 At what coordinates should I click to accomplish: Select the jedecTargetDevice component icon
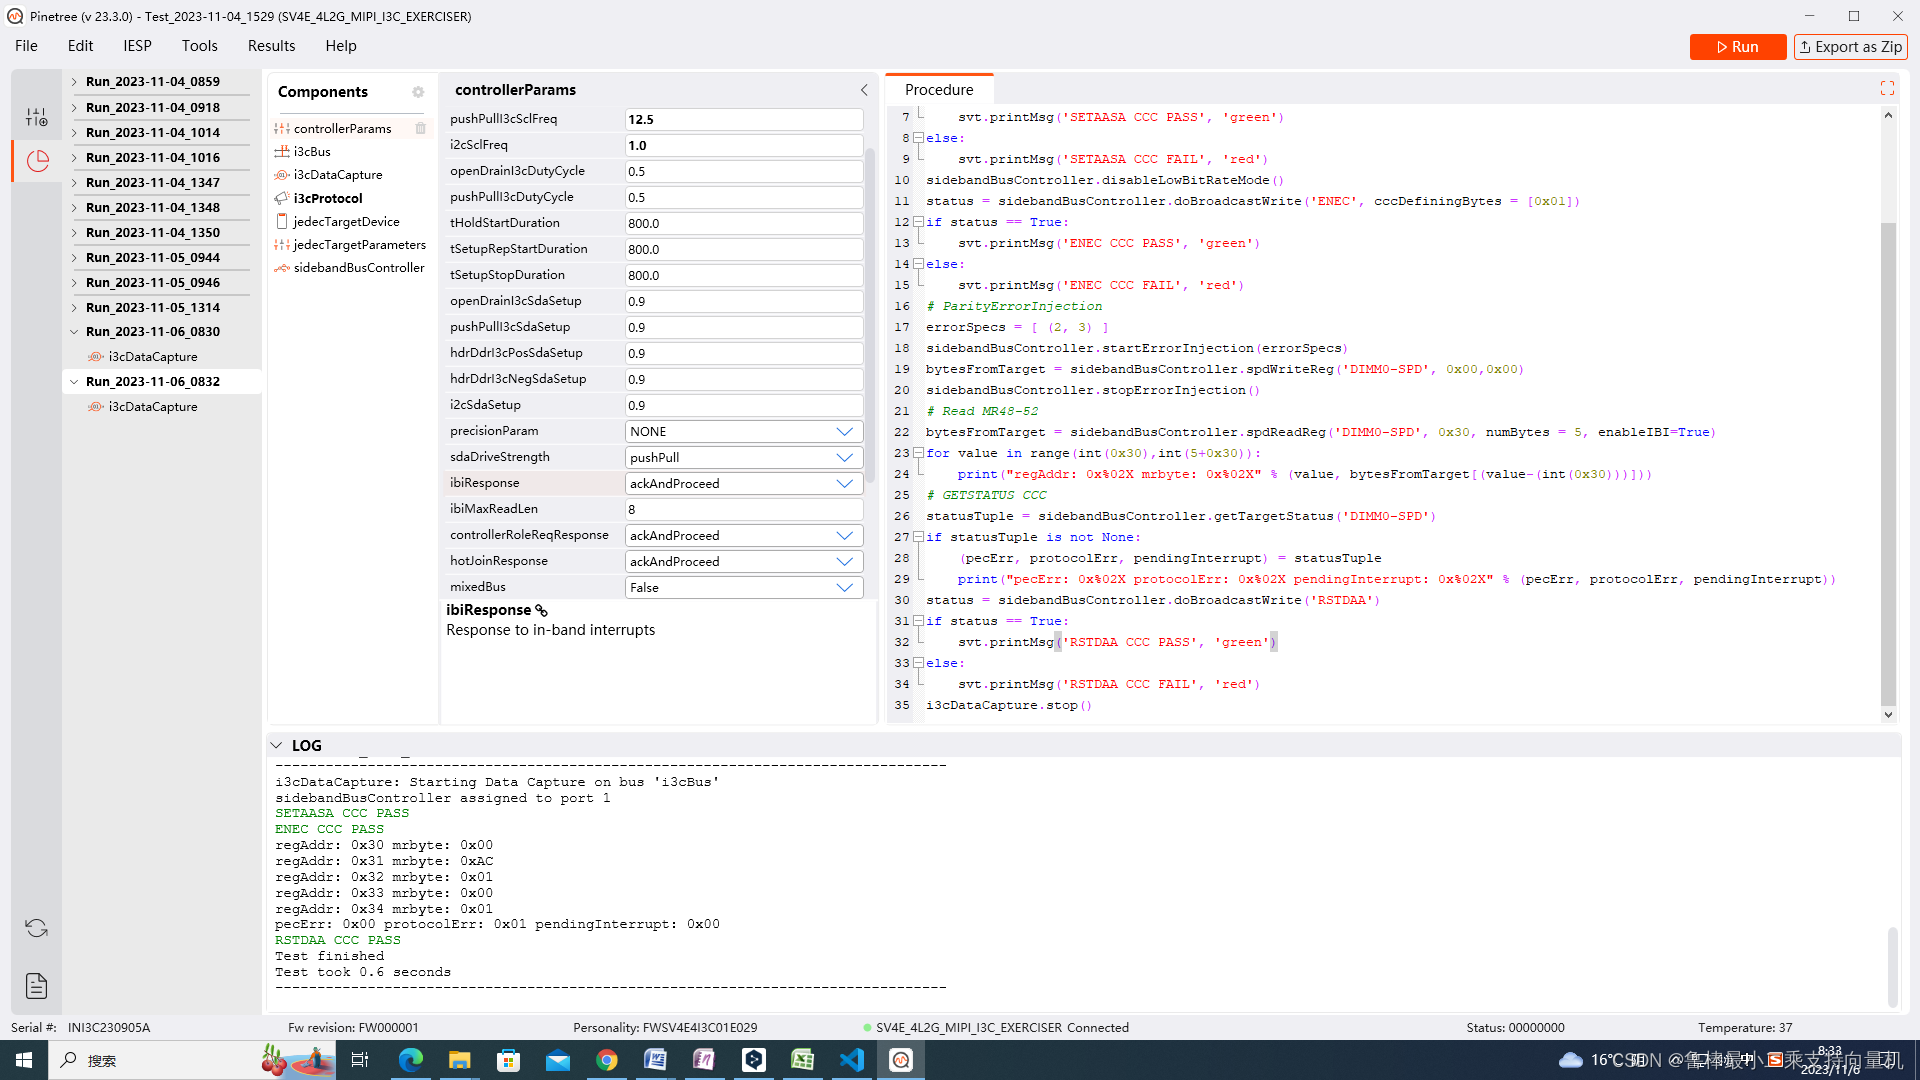coord(281,220)
